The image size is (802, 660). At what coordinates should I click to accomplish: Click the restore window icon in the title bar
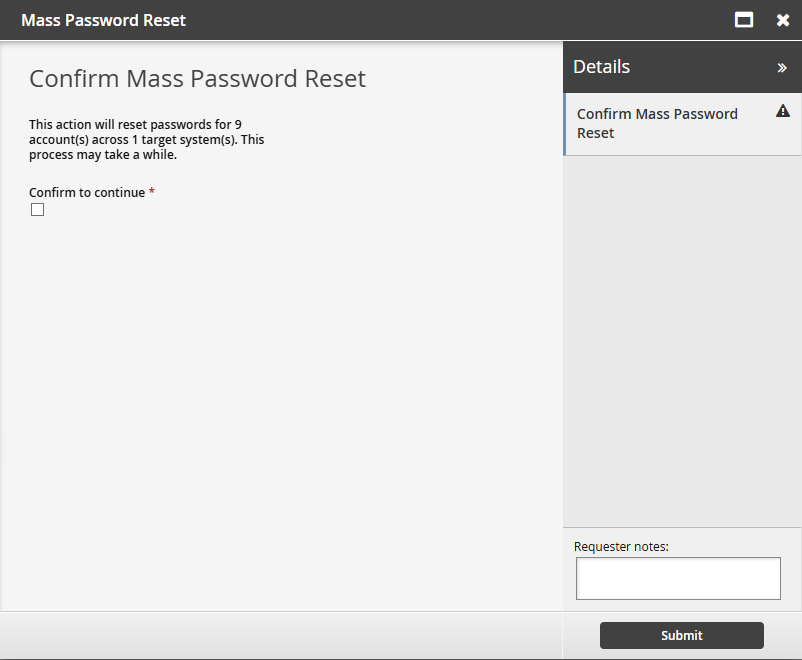(x=743, y=19)
